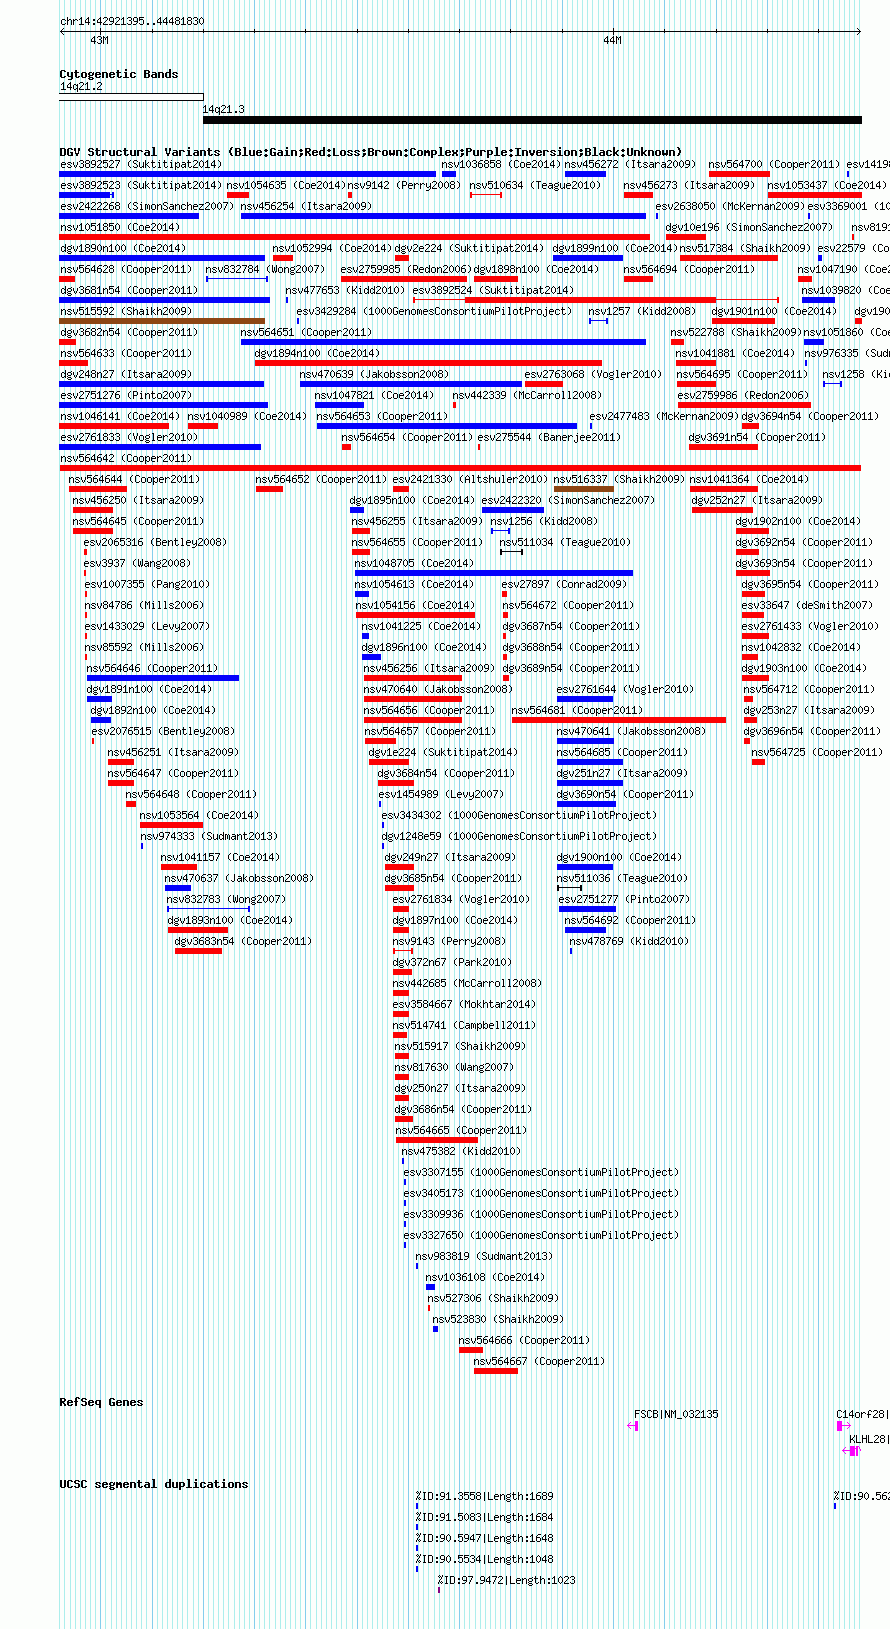Image resolution: width=890 pixels, height=1629 pixels.
Task: Open variant nsv564700 (Cooper2011)
Action: click(x=774, y=164)
